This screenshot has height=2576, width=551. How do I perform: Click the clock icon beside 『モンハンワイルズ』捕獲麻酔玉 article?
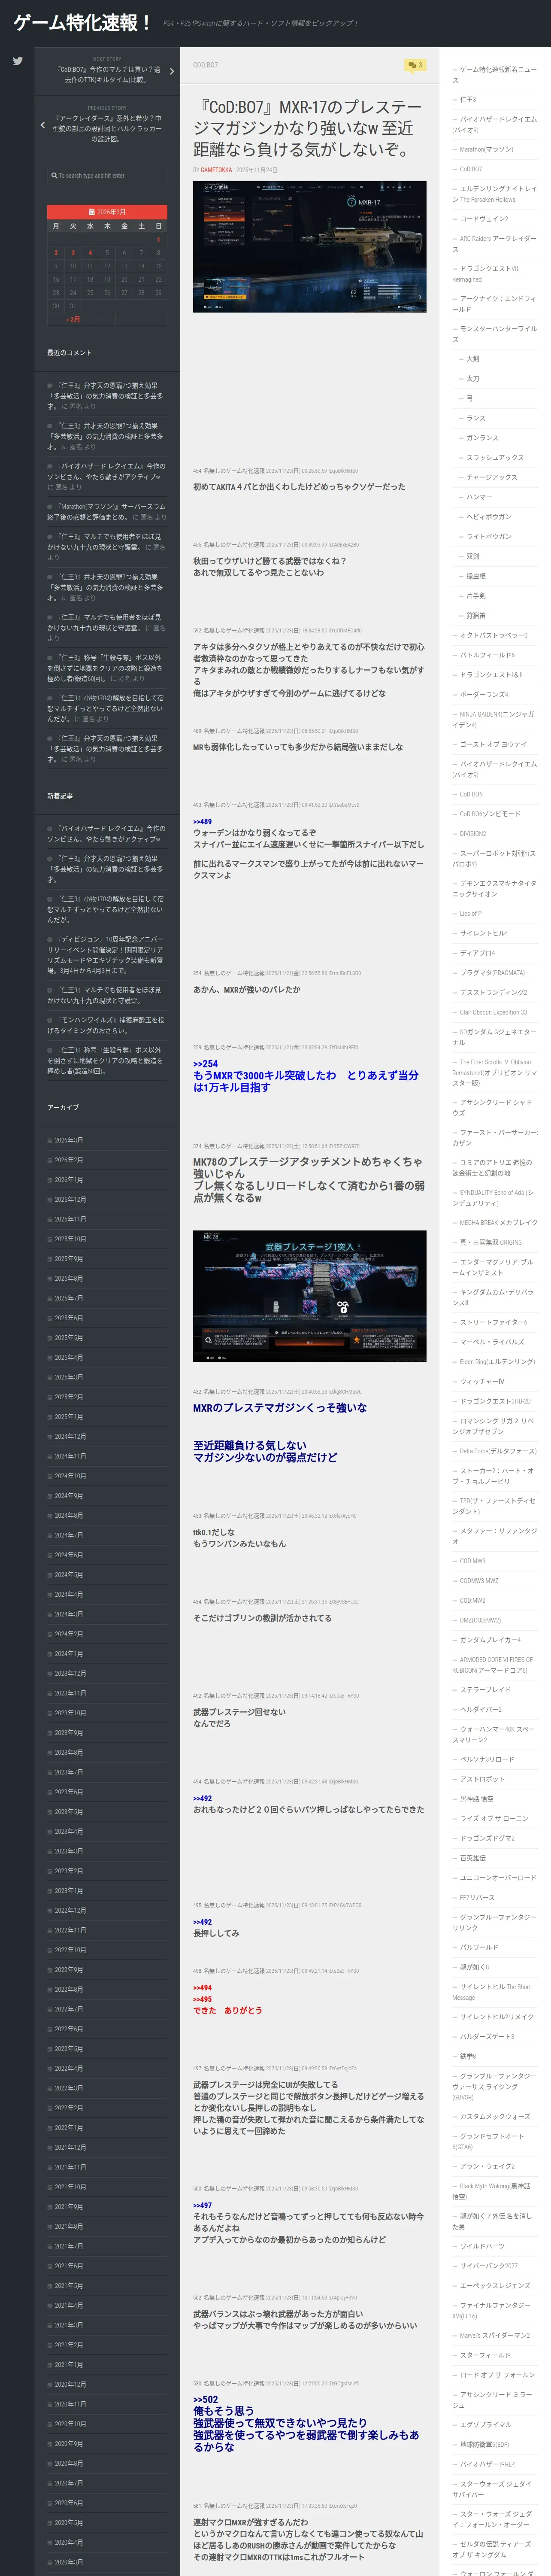pyautogui.click(x=50, y=1020)
